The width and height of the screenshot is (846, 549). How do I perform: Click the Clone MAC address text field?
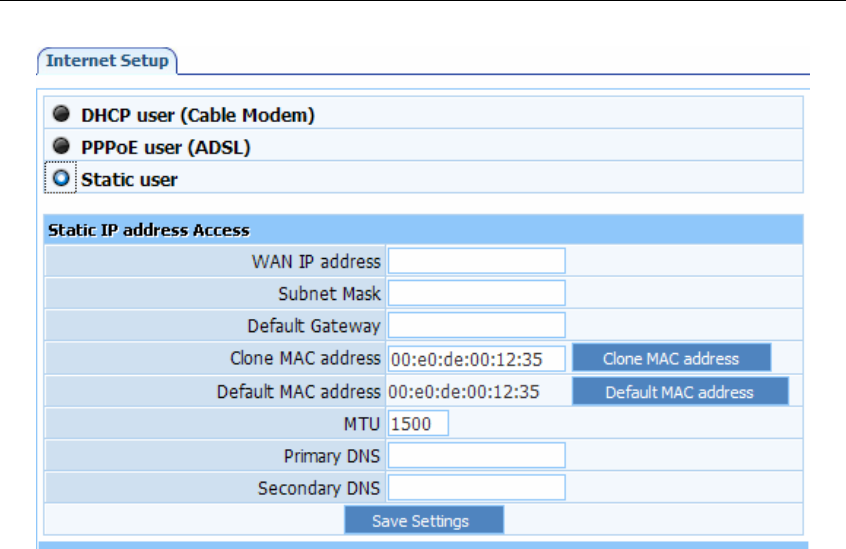point(476,359)
